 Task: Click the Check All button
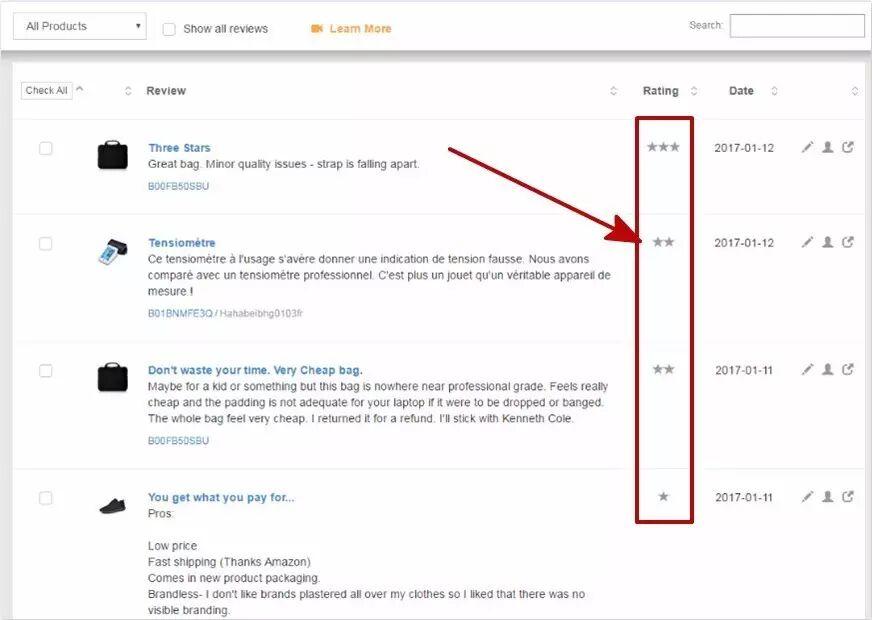[46, 90]
